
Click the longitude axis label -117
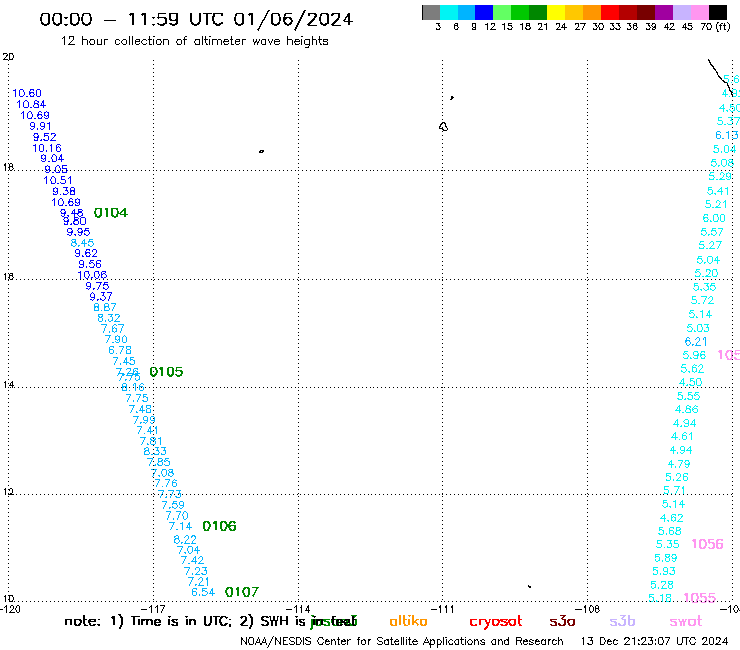[154, 609]
